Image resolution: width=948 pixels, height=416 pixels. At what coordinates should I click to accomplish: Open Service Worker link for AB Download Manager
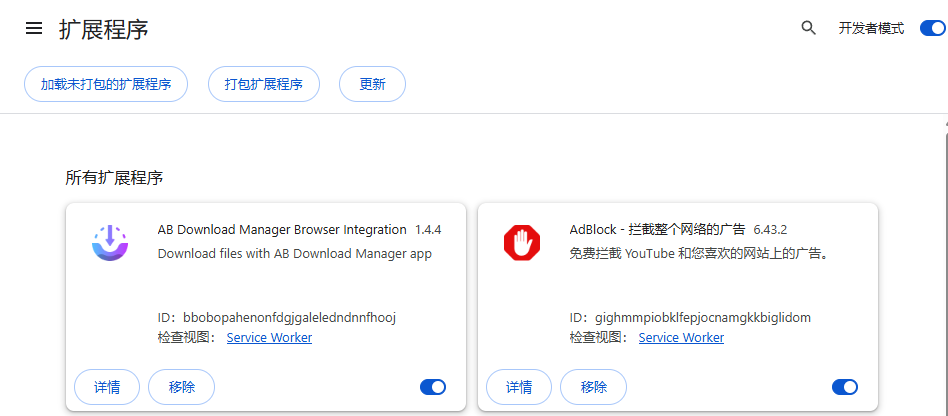pyautogui.click(x=269, y=337)
